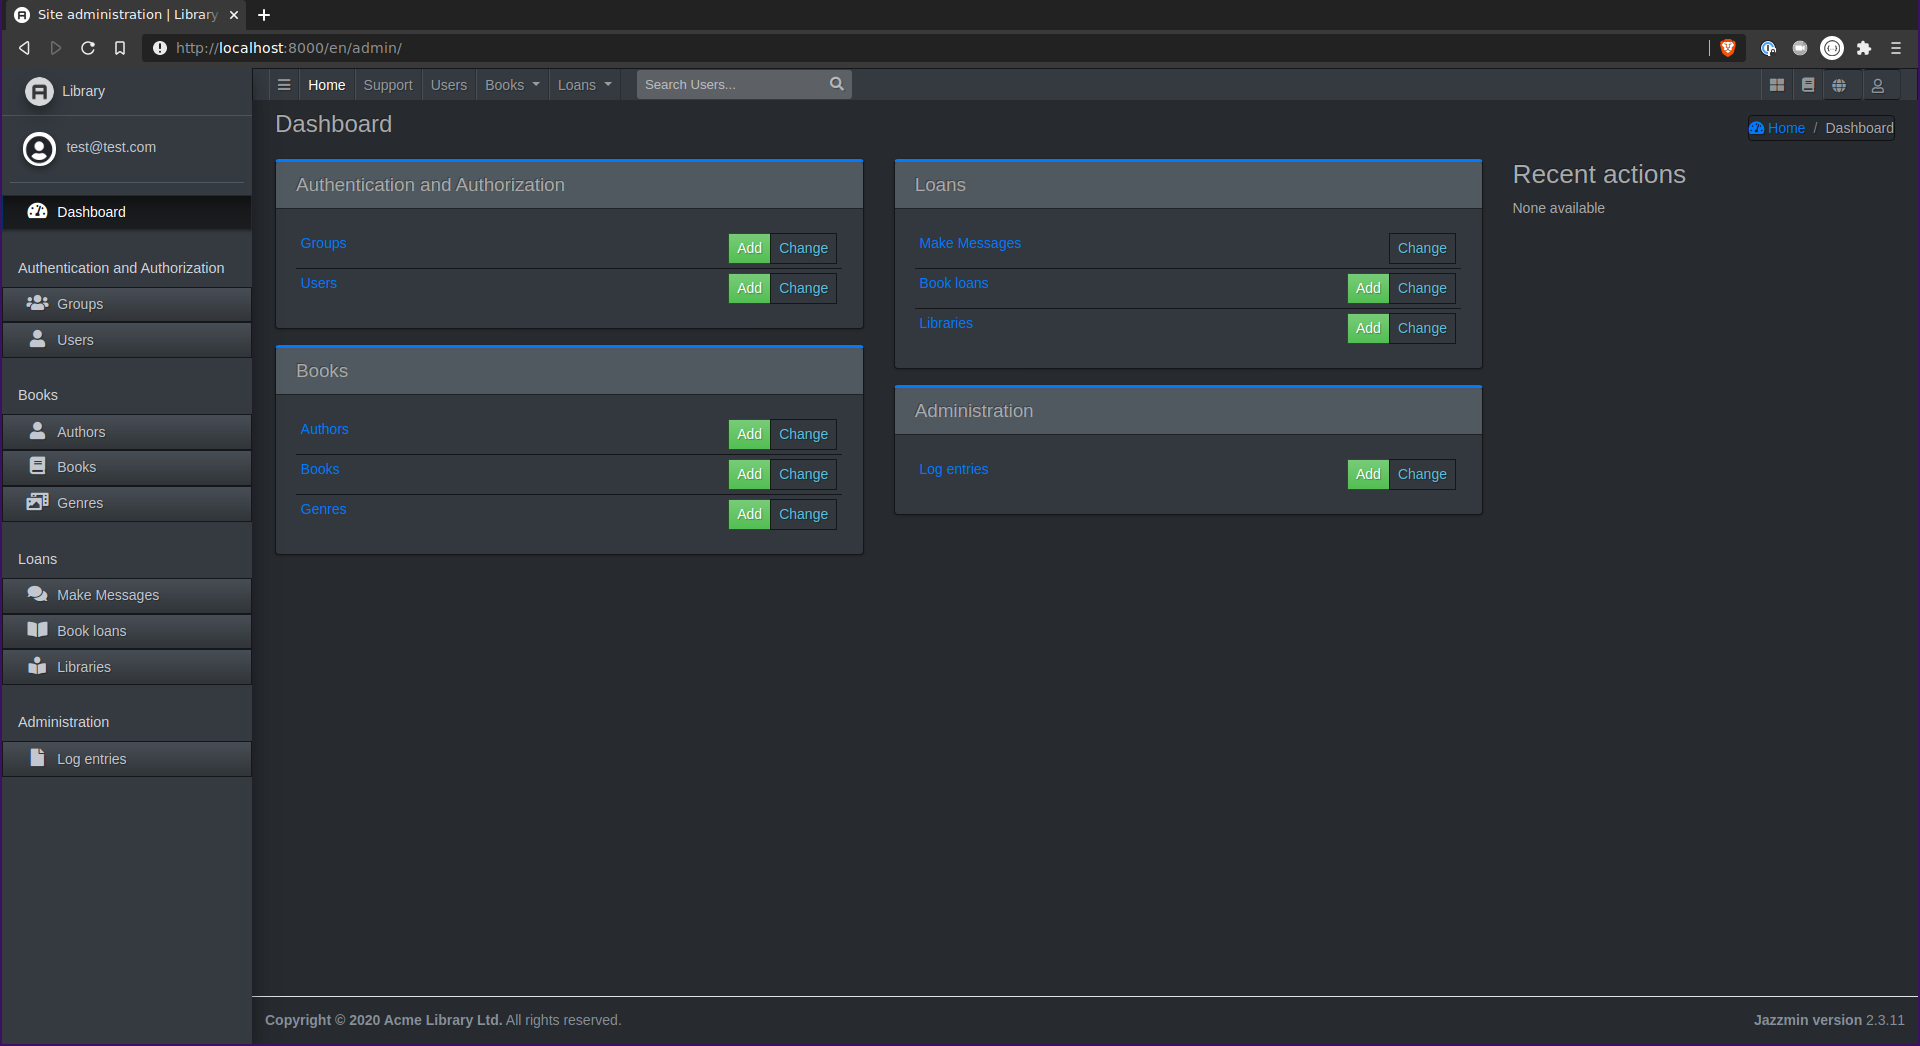This screenshot has width=1920, height=1046.
Task: Click the Libraries reader icon in the sidebar
Action: [37, 666]
